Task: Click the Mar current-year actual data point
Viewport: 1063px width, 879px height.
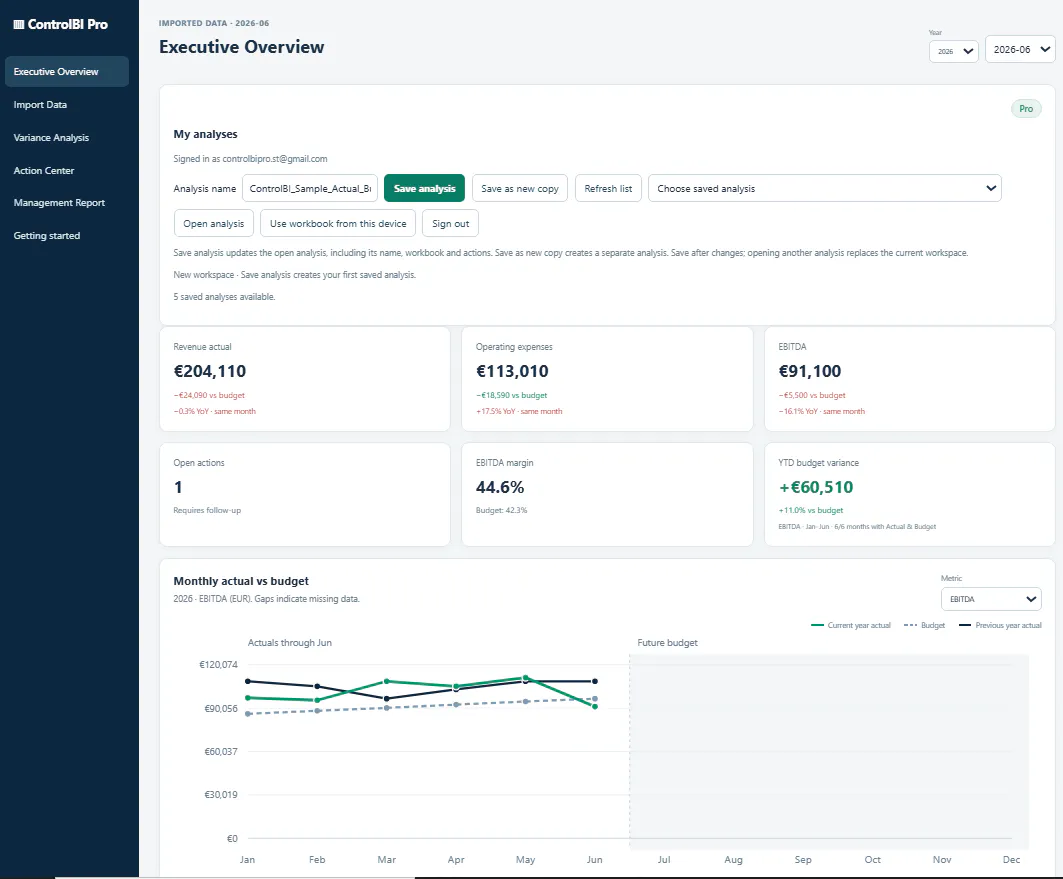Action: click(x=386, y=681)
